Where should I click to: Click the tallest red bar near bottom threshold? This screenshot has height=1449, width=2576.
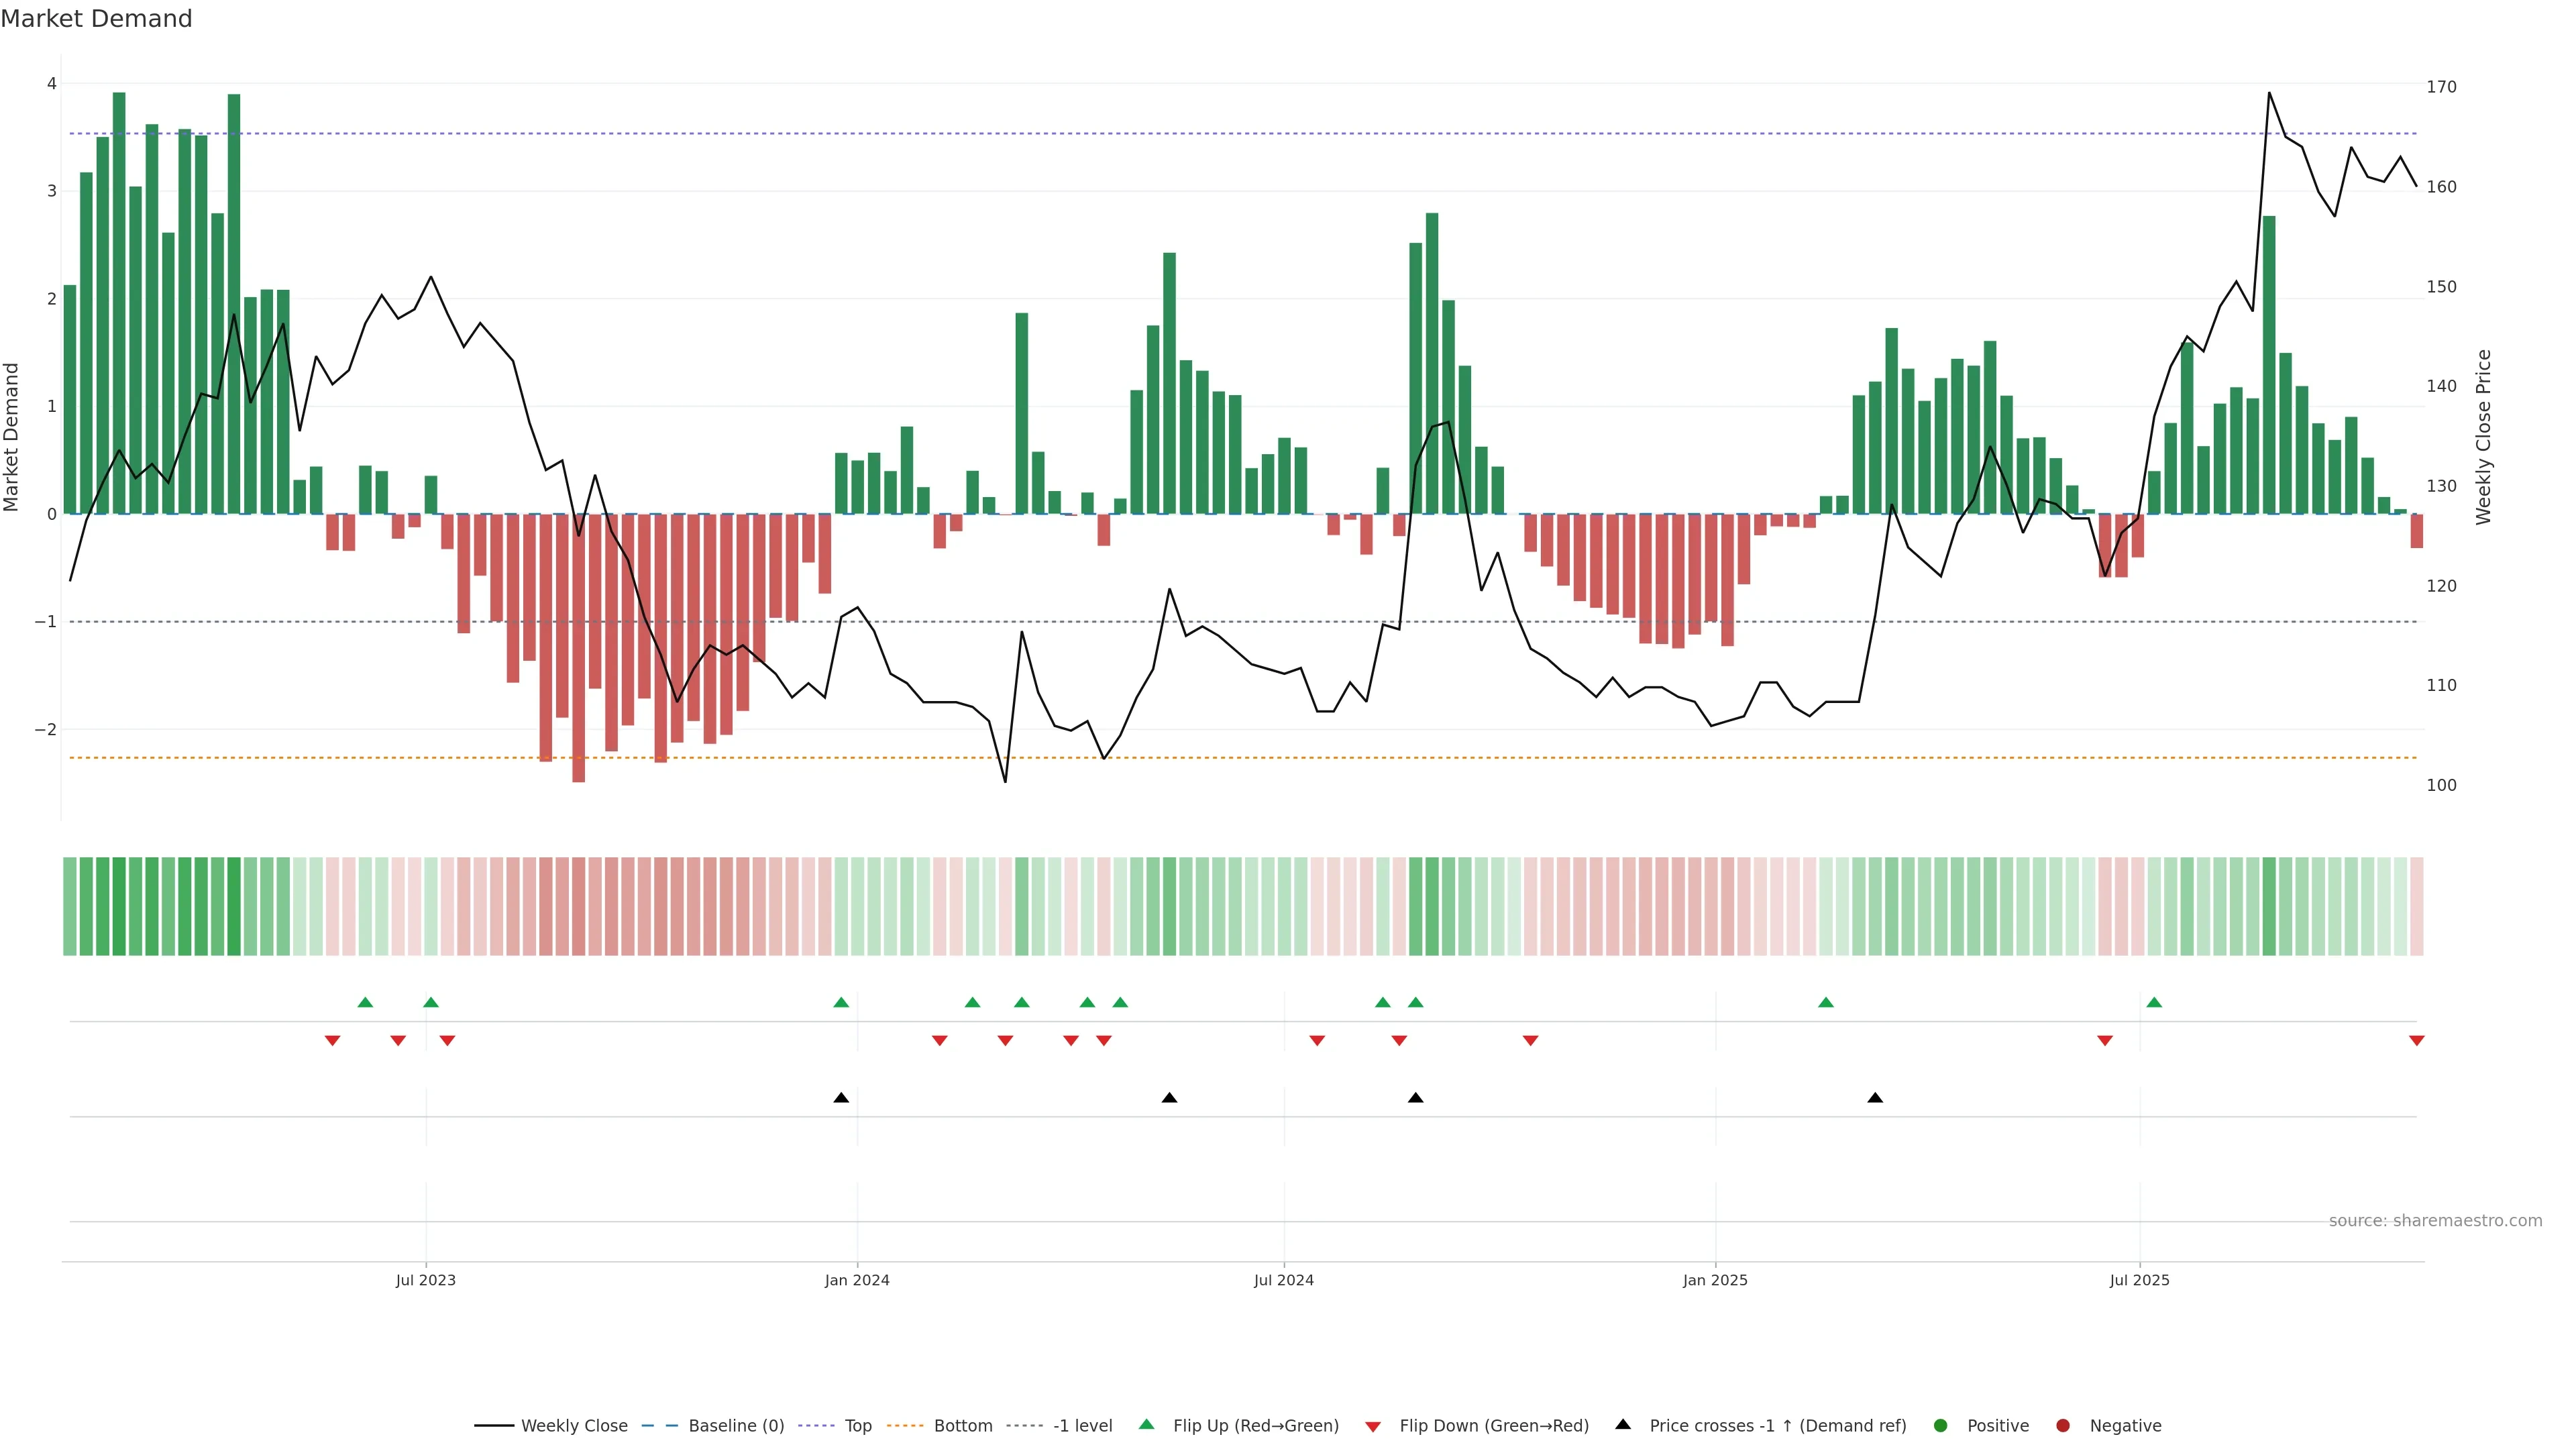click(578, 700)
